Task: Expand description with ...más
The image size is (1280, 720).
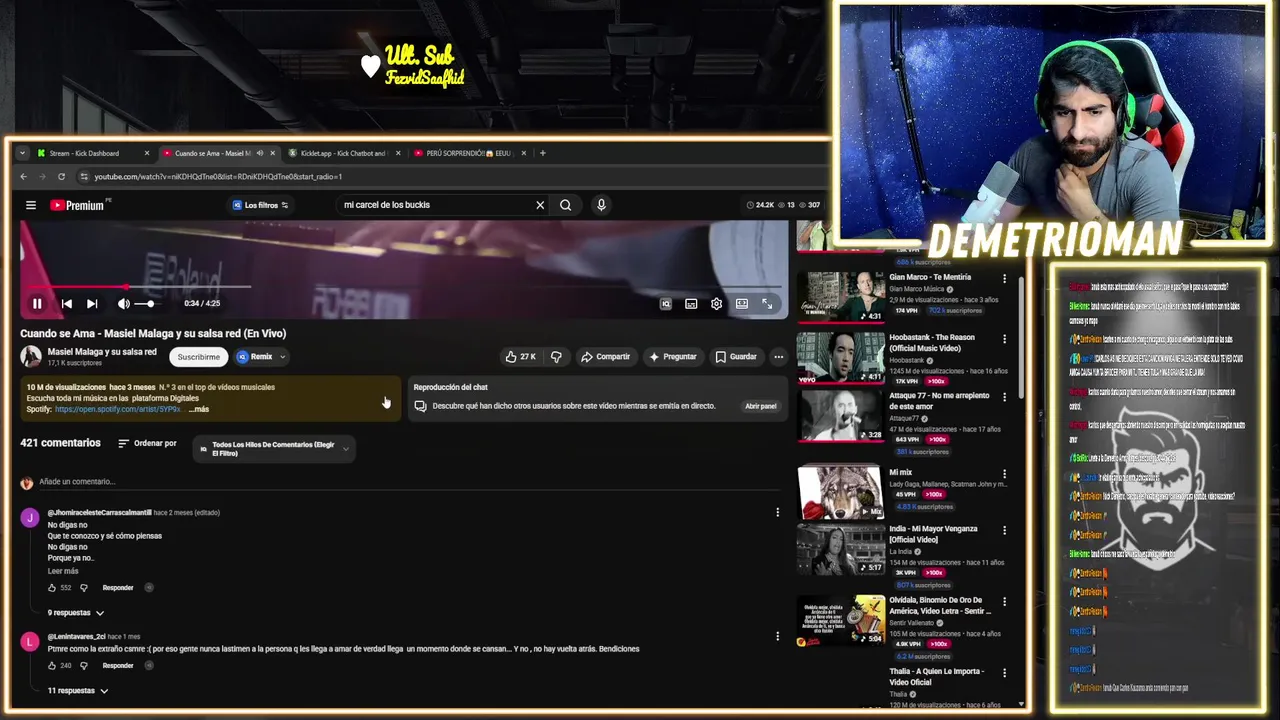Action: tap(199, 409)
